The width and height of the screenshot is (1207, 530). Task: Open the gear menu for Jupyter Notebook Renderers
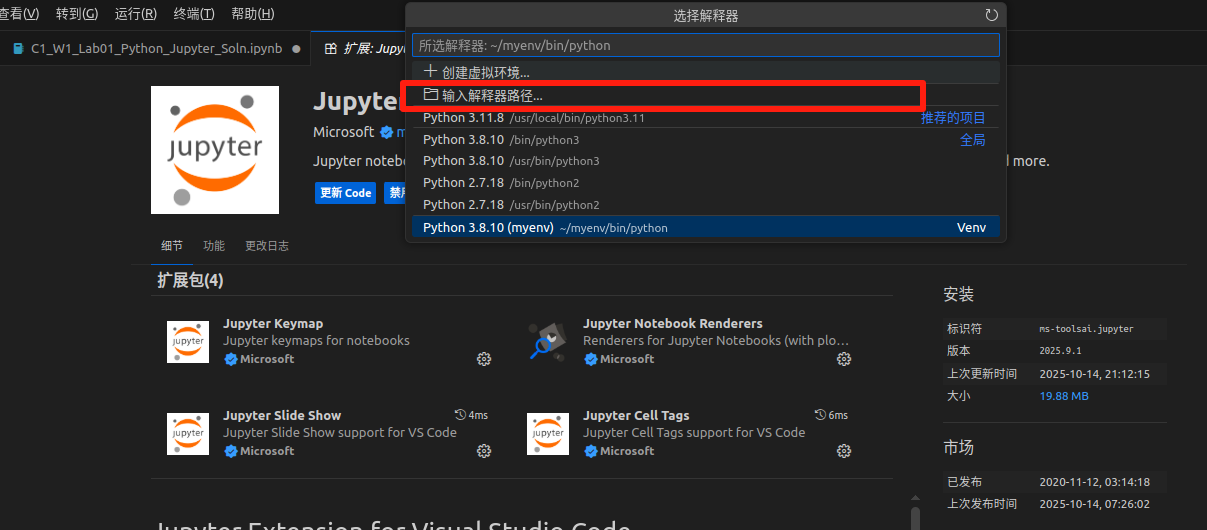click(x=844, y=359)
